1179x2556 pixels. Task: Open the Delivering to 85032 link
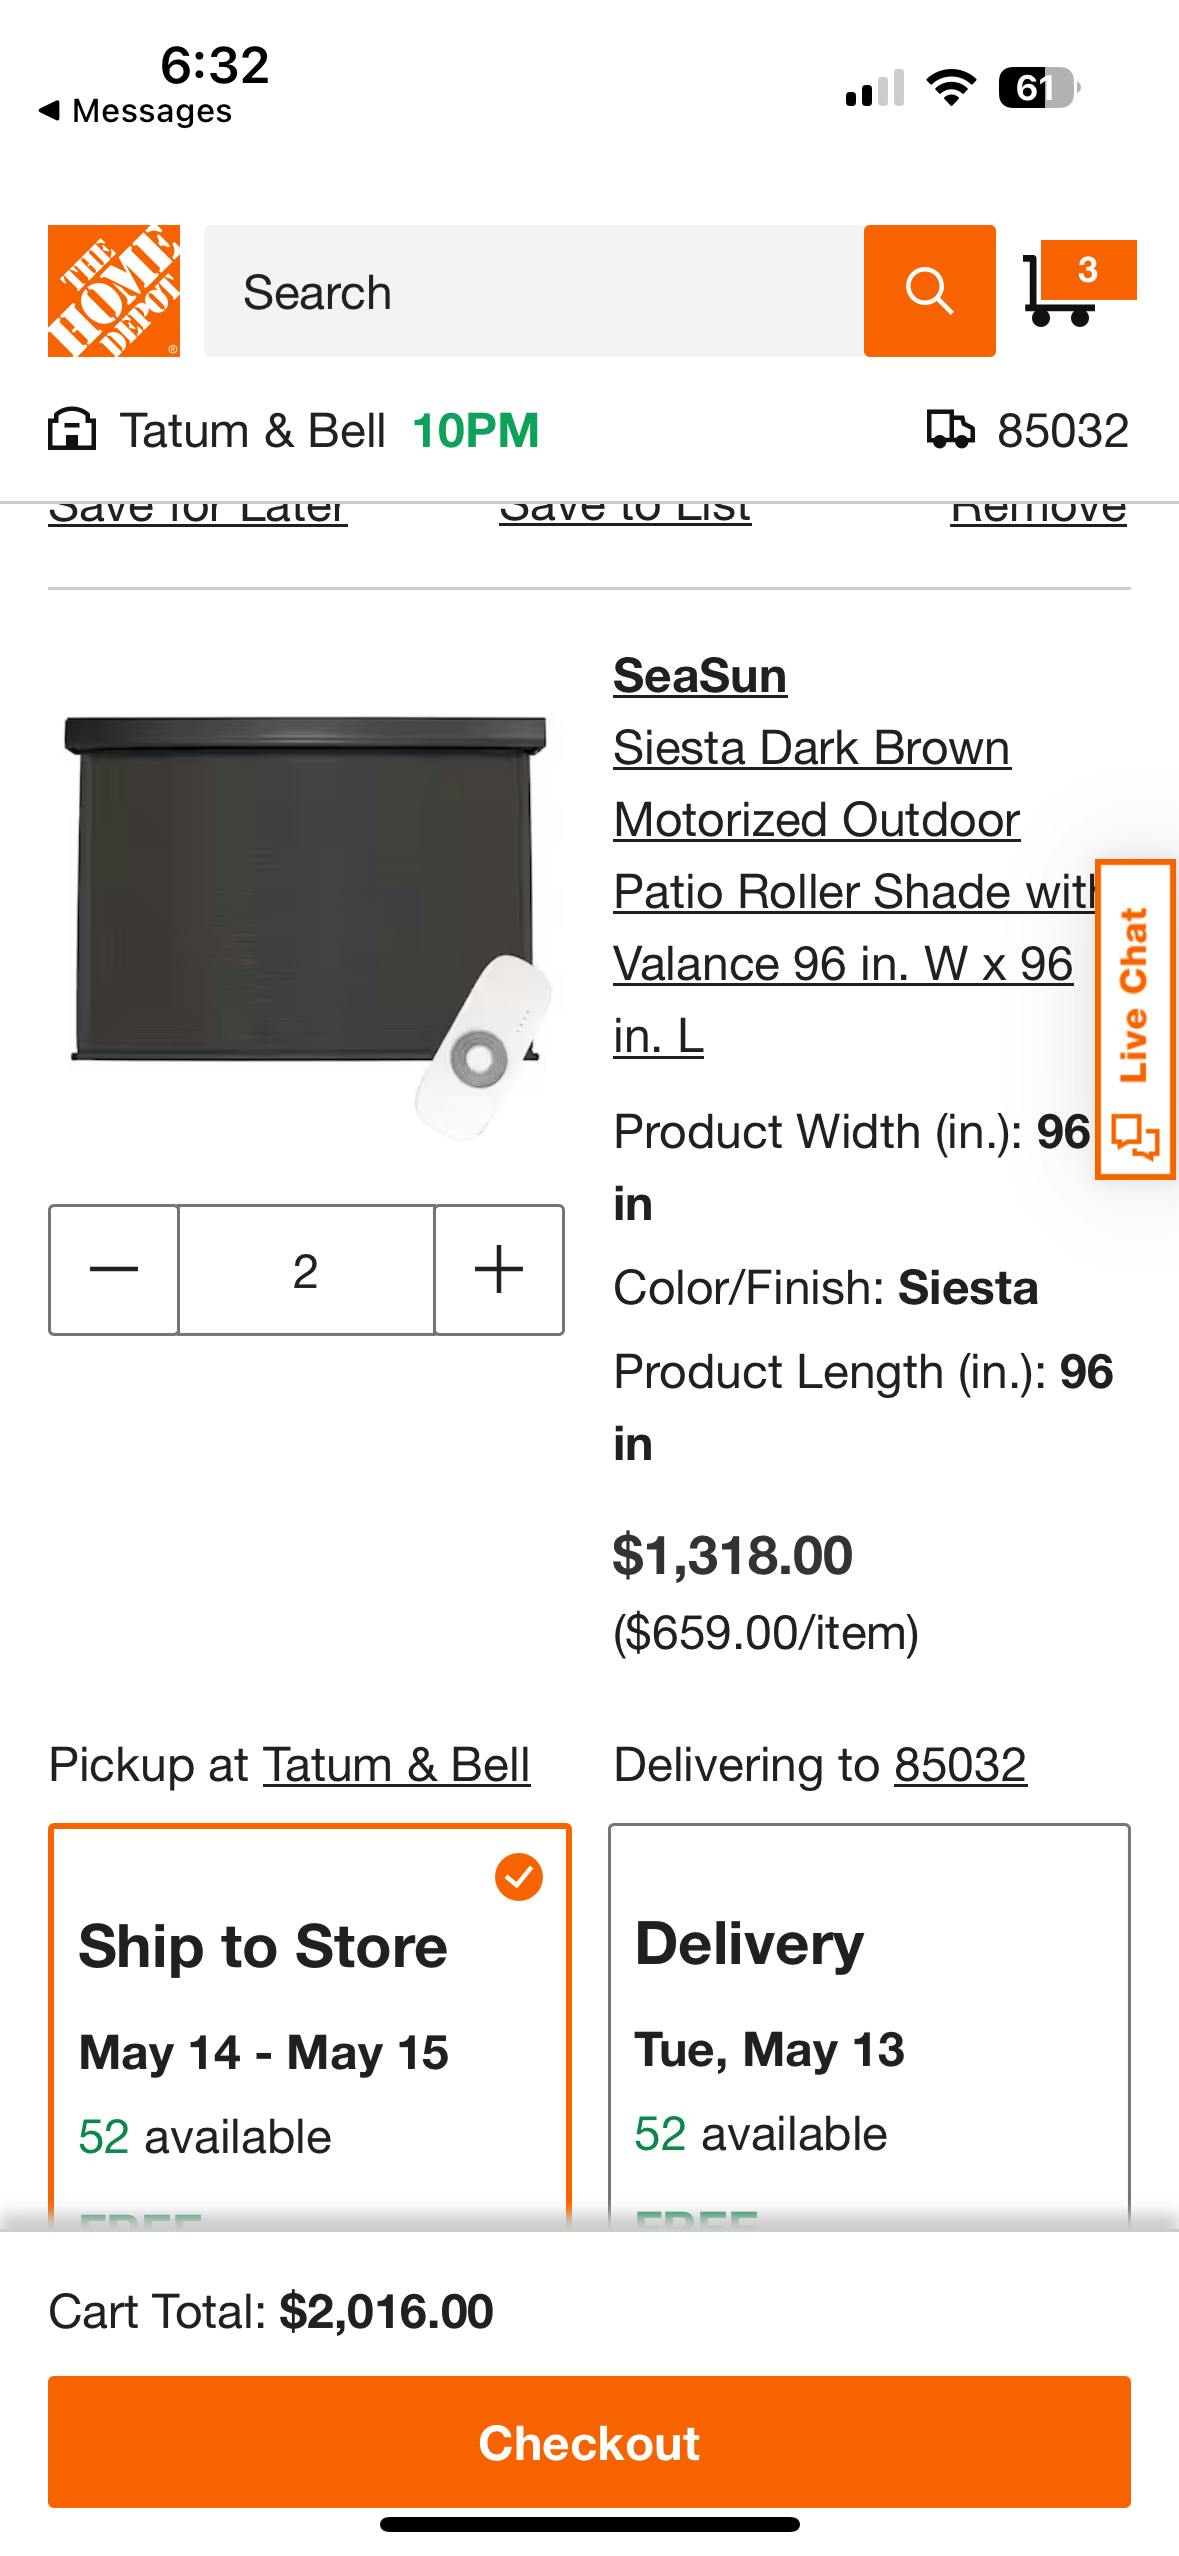[960, 1765]
